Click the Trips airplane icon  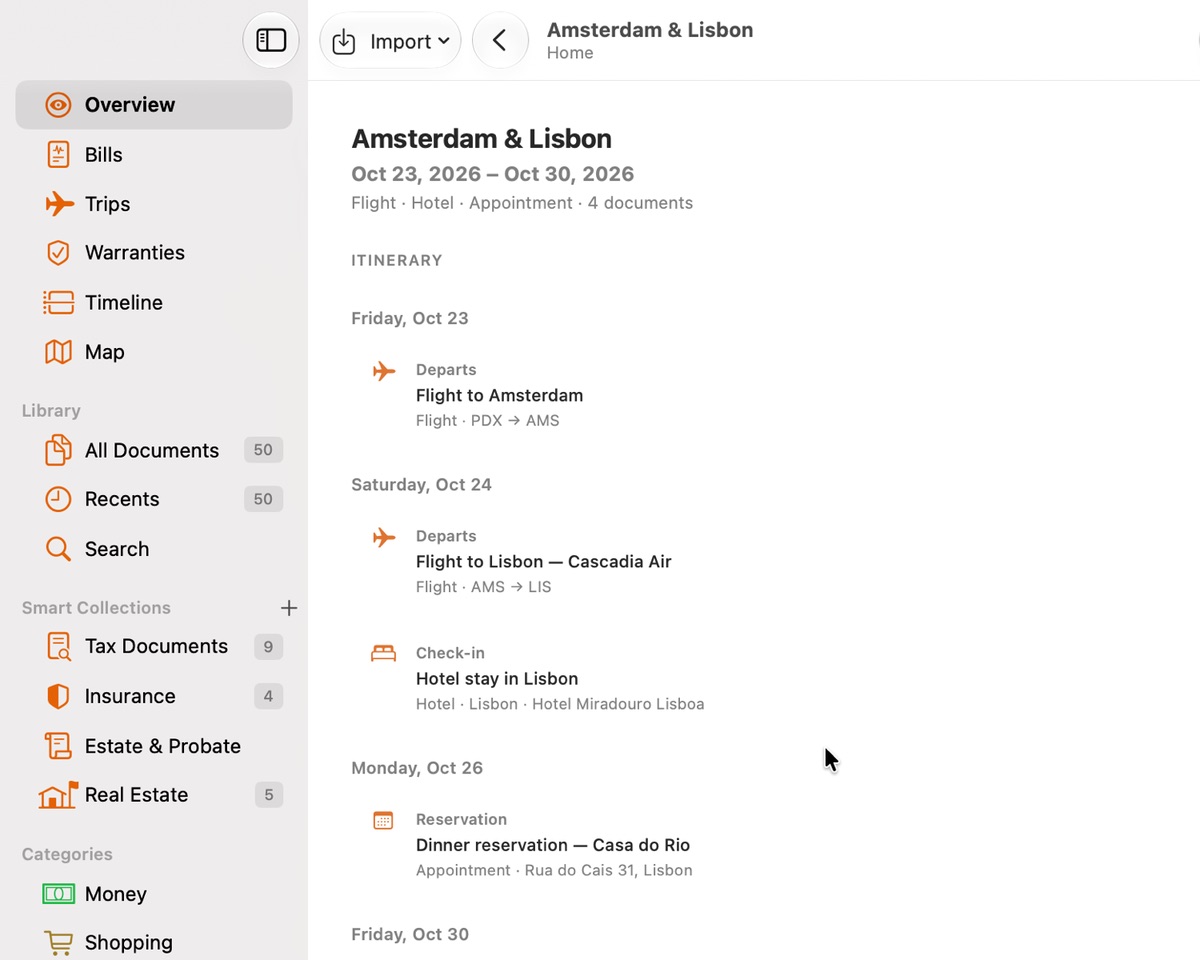(x=59, y=204)
